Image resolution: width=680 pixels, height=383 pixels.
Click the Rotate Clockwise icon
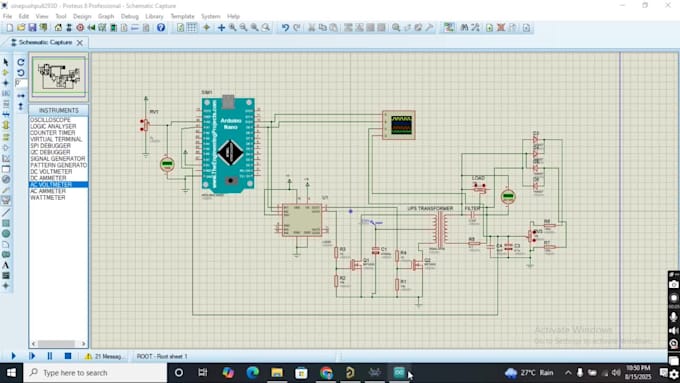coord(20,62)
